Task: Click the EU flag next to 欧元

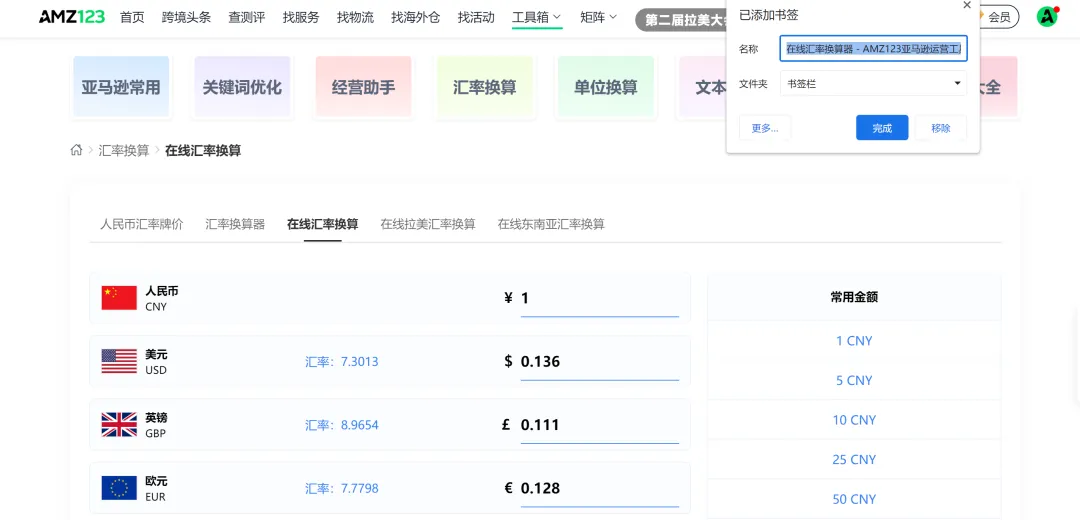Action: (119, 488)
